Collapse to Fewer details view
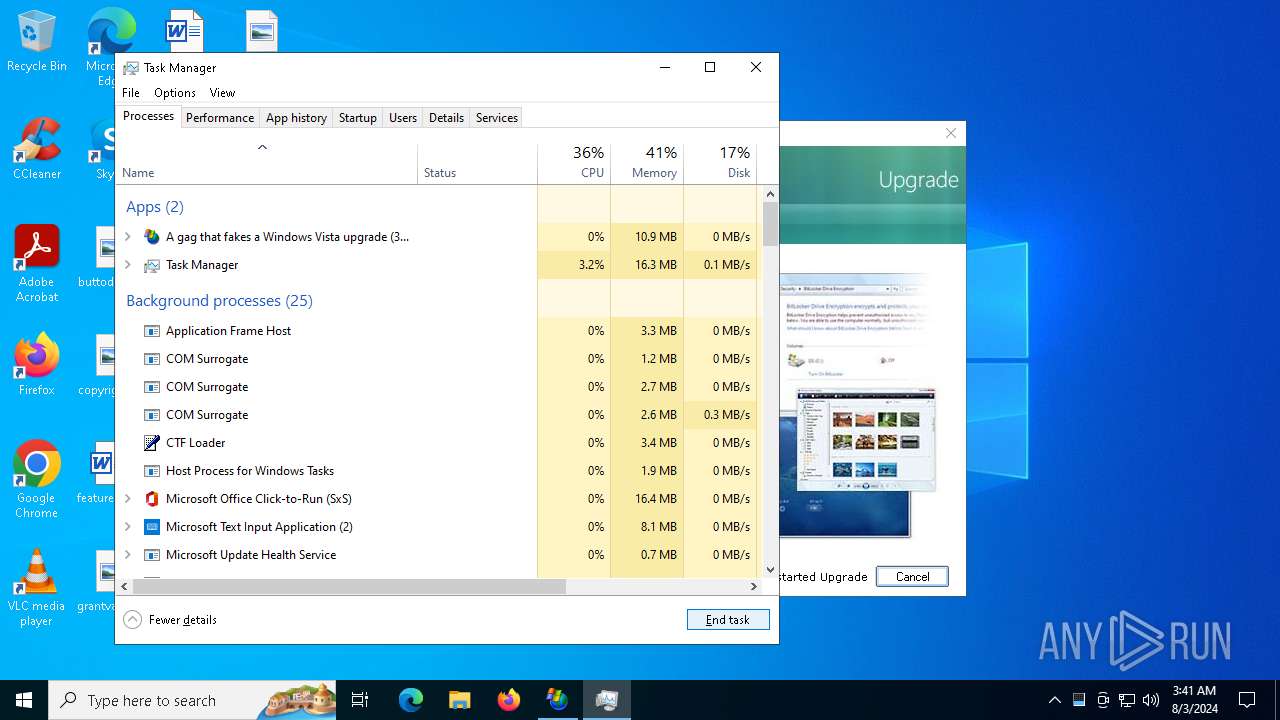1280x720 pixels. pyautogui.click(x=170, y=620)
